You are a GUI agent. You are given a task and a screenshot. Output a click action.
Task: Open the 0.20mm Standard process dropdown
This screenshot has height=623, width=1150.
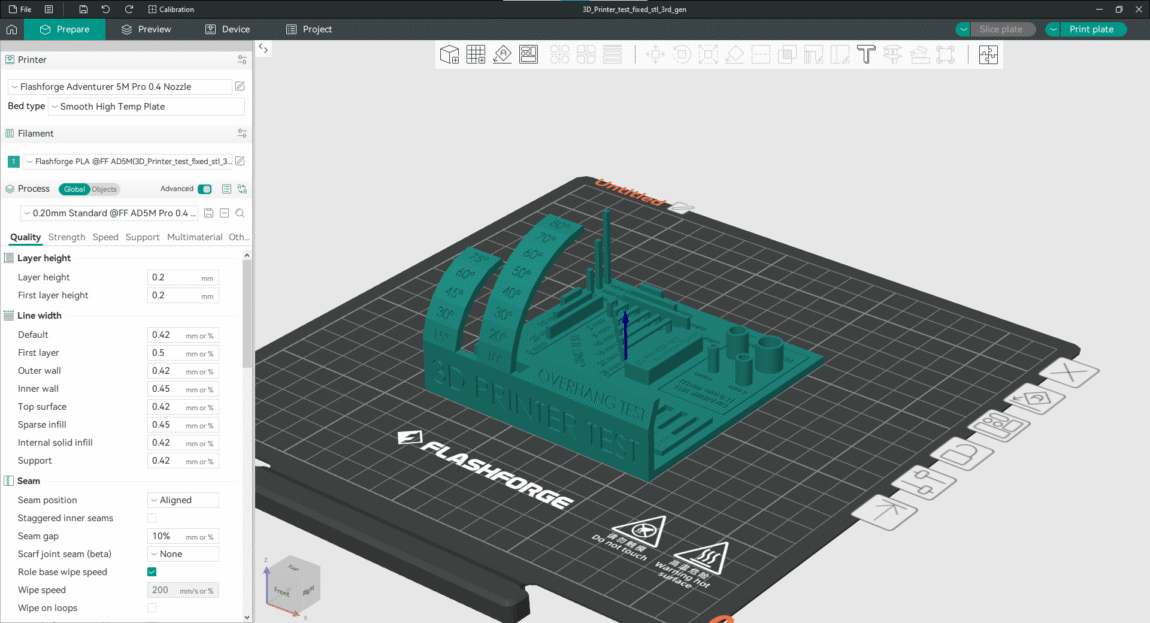point(109,213)
